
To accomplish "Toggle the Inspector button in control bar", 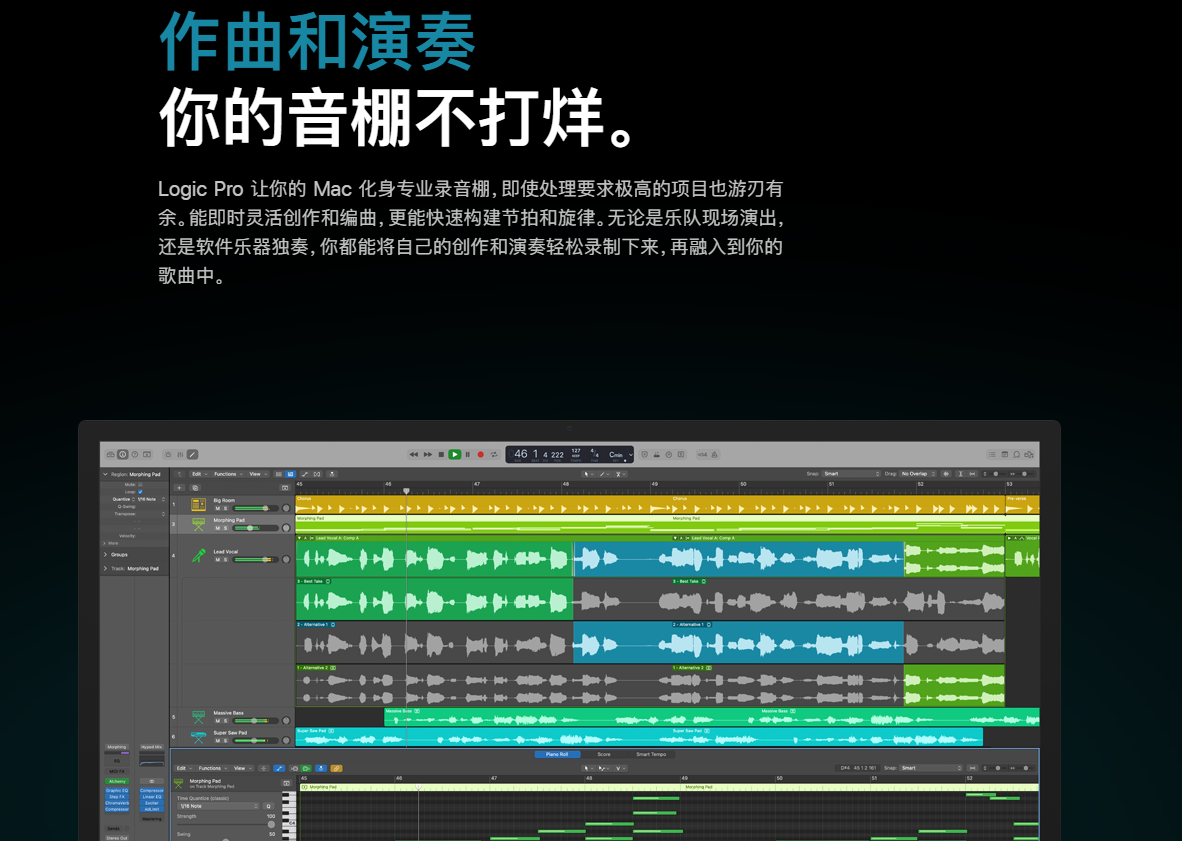I will (x=123, y=454).
